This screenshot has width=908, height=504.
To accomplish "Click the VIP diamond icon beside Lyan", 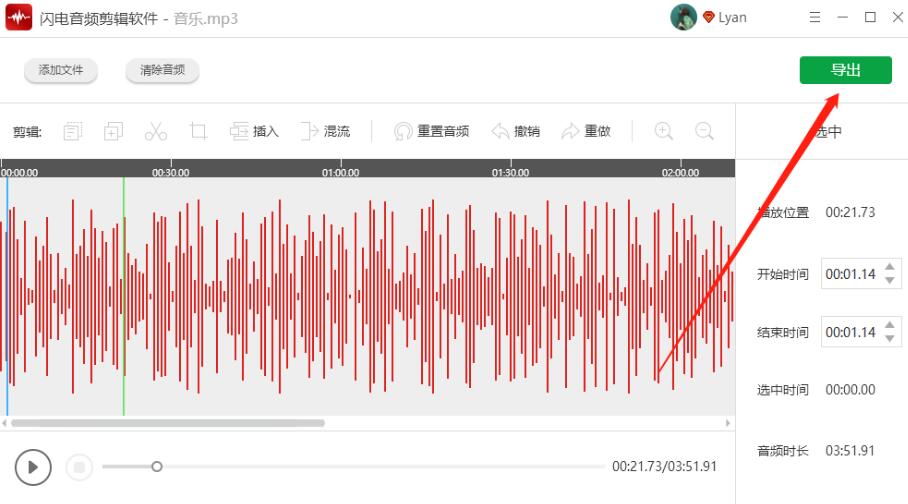I will click(x=708, y=17).
